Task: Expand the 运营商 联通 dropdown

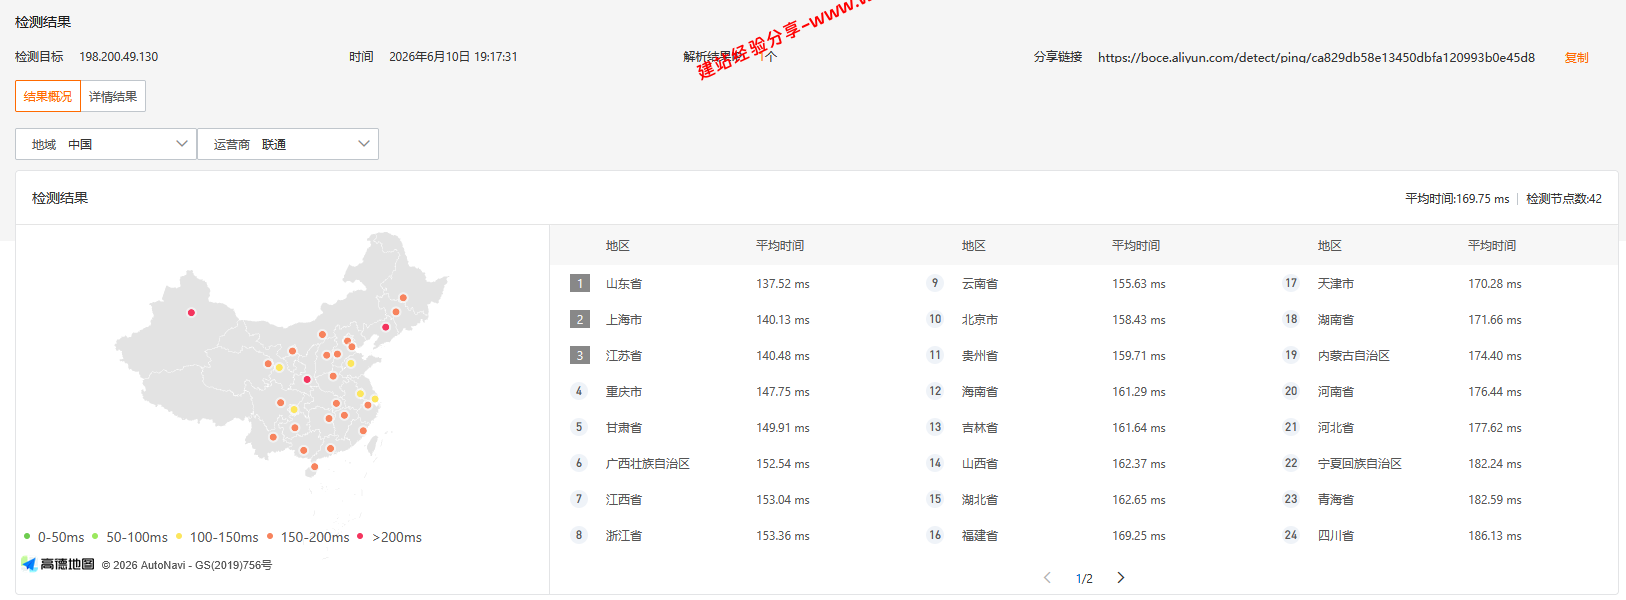Action: 288,144
